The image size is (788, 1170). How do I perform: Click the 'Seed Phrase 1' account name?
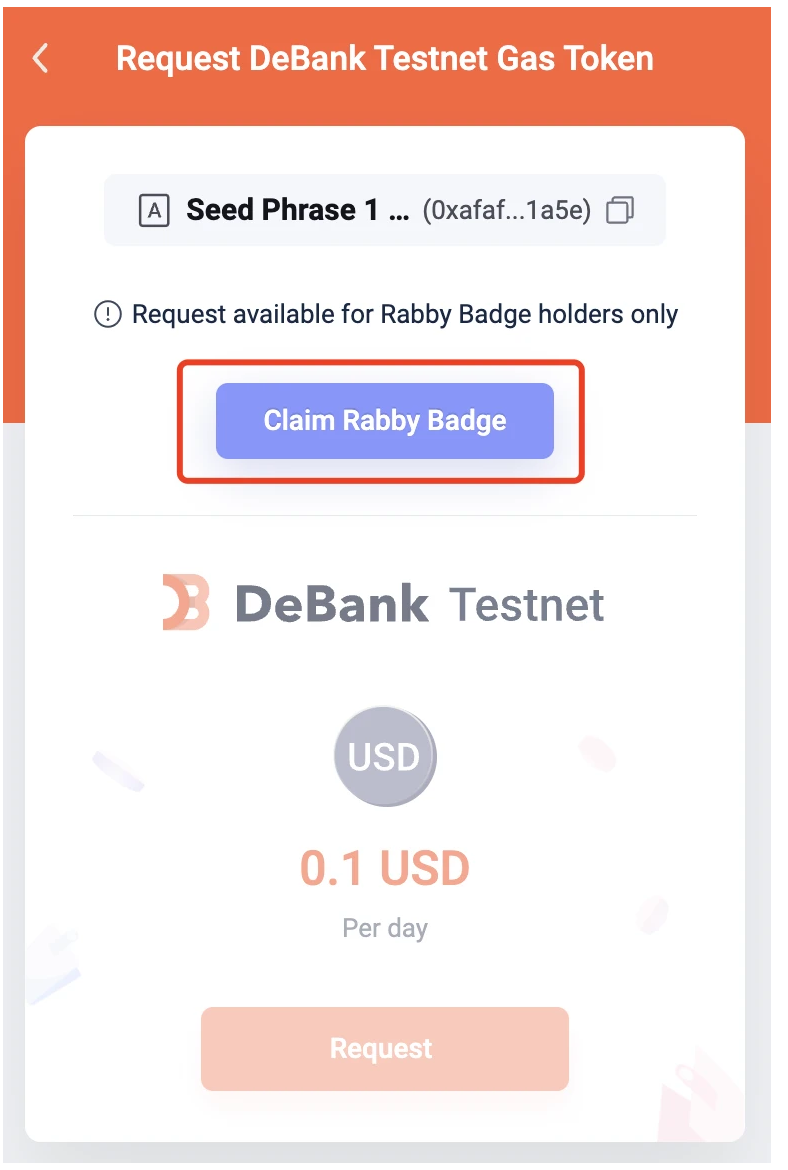pos(282,210)
